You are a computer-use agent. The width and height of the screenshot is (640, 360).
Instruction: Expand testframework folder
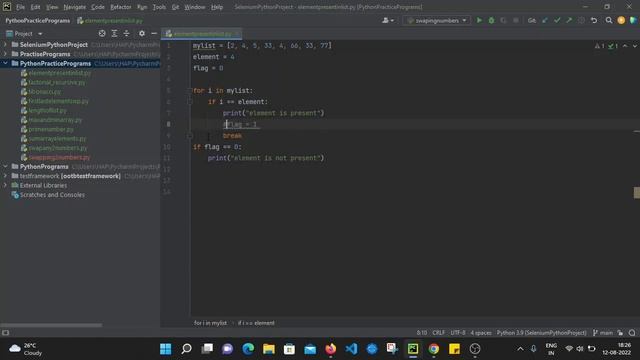5,176
